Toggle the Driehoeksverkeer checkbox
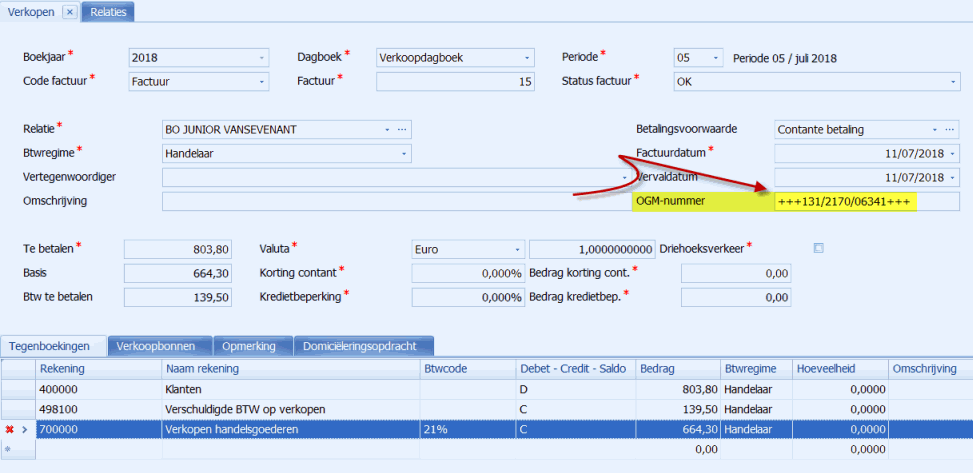Viewport: 973px width, 473px height. coord(819,248)
